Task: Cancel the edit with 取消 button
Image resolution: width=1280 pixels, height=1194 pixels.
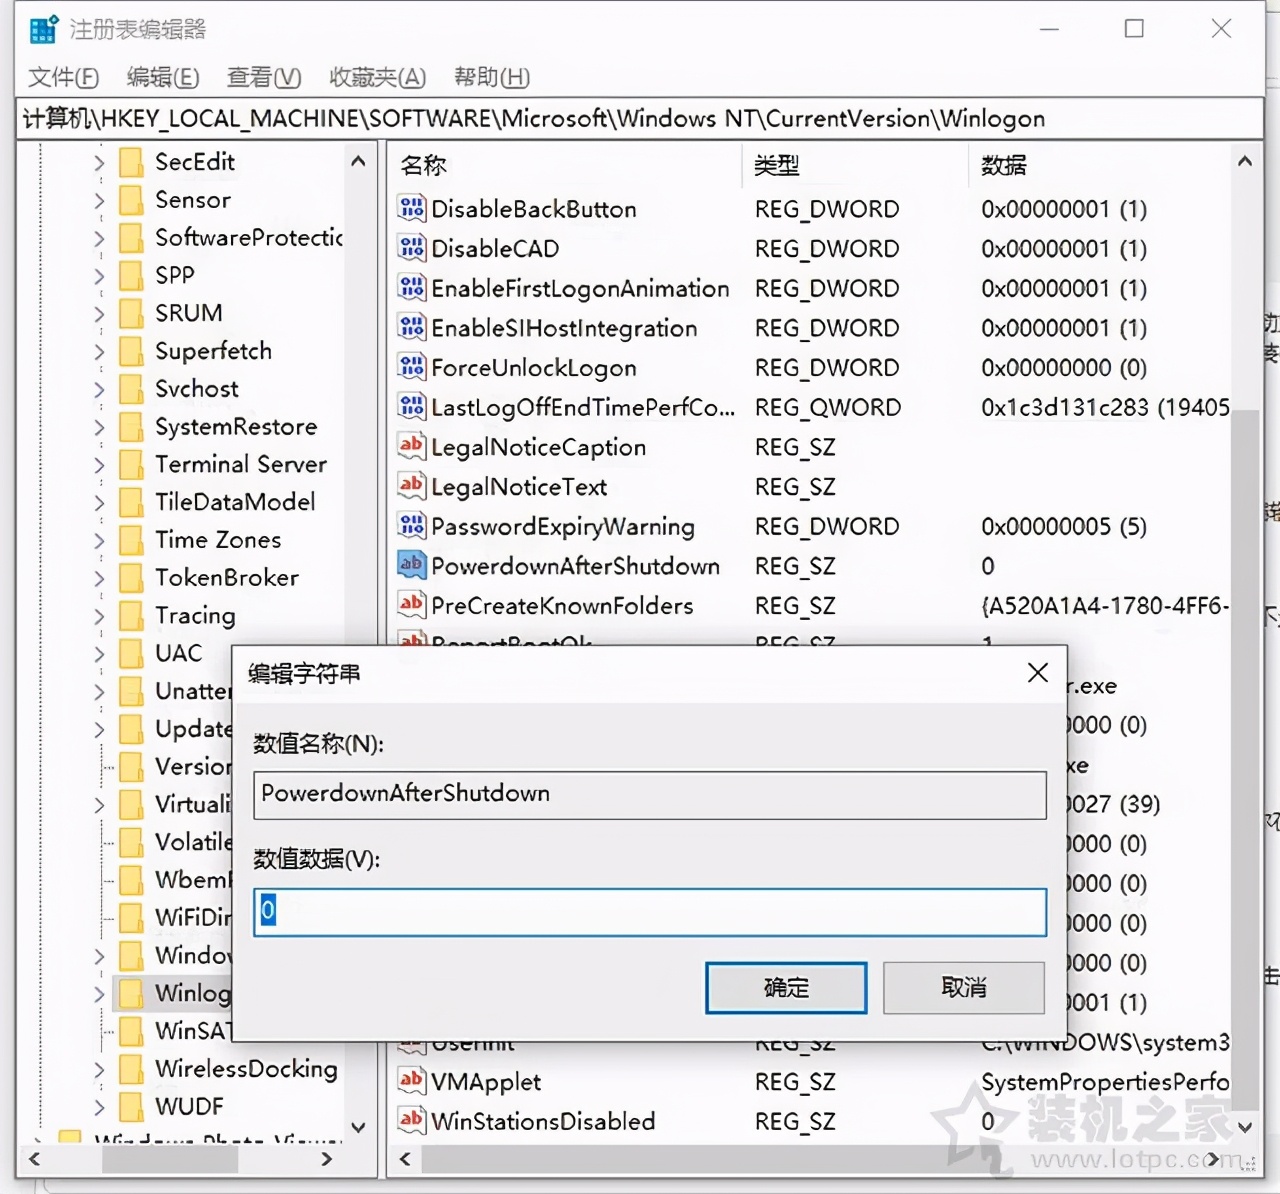Action: coord(964,988)
